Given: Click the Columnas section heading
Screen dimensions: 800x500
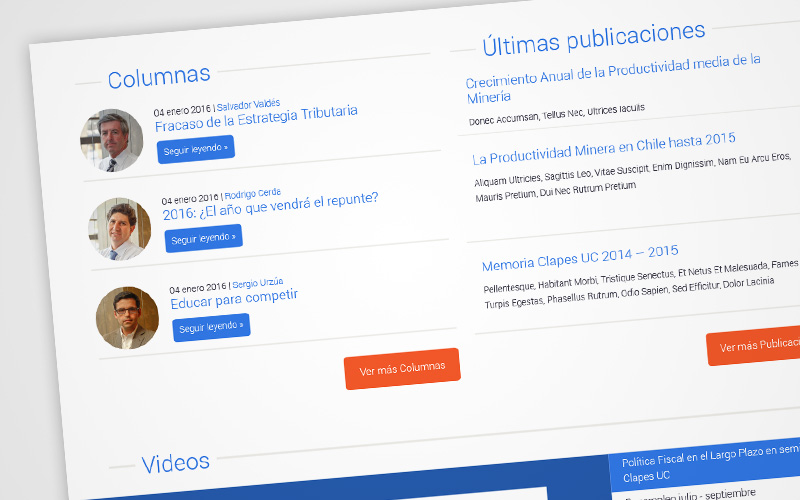Looking at the screenshot, I should 159,77.
